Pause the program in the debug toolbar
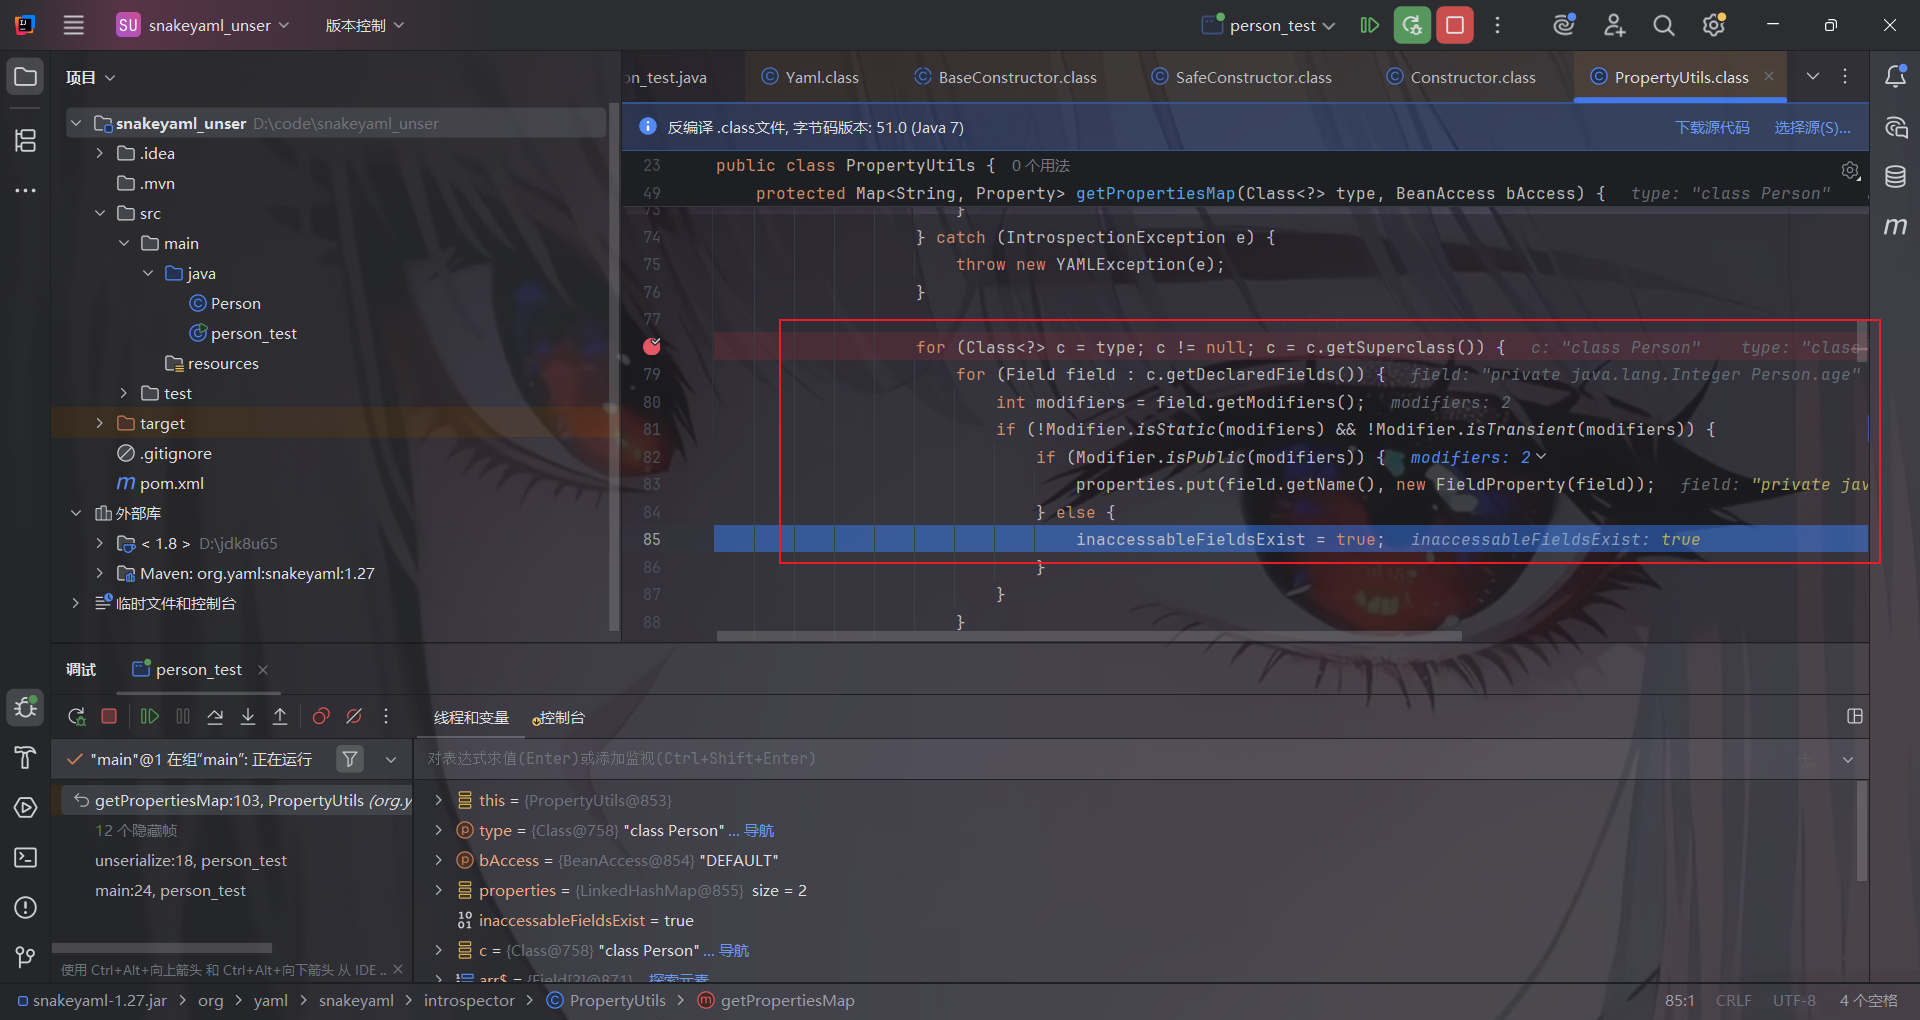1920x1020 pixels. click(x=183, y=716)
